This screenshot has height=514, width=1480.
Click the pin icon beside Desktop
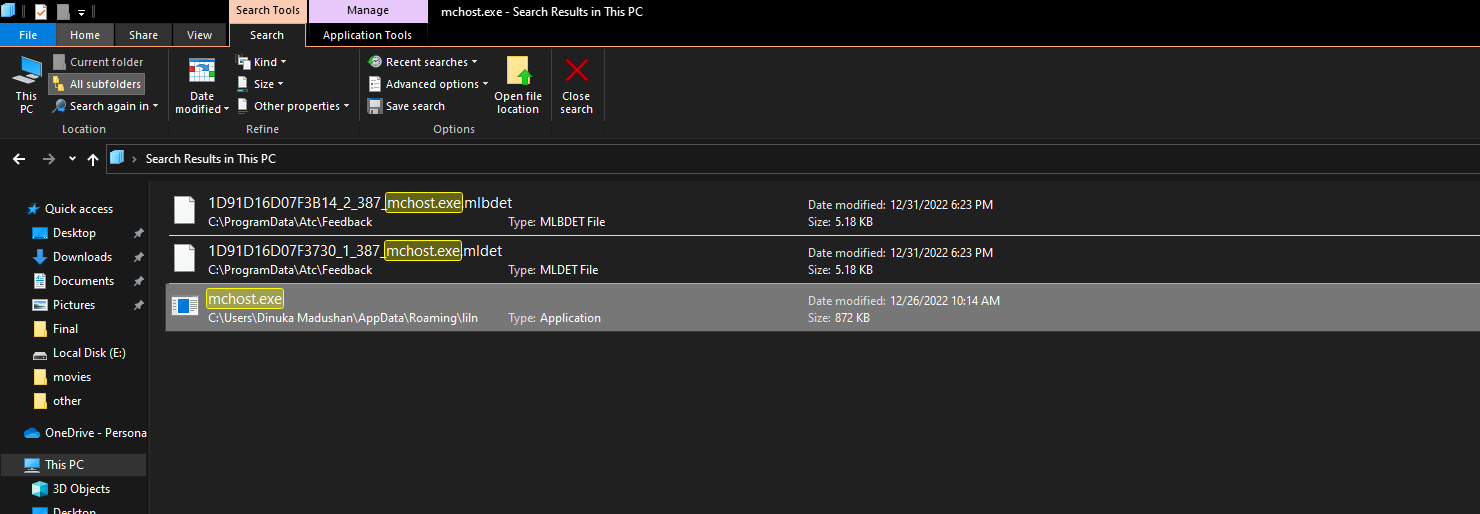[x=138, y=233]
